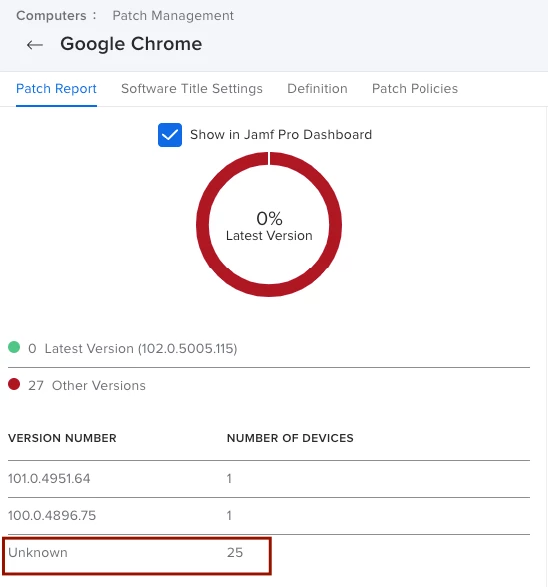Open the Patch Report tab
This screenshot has height=587, width=548.
point(56,89)
